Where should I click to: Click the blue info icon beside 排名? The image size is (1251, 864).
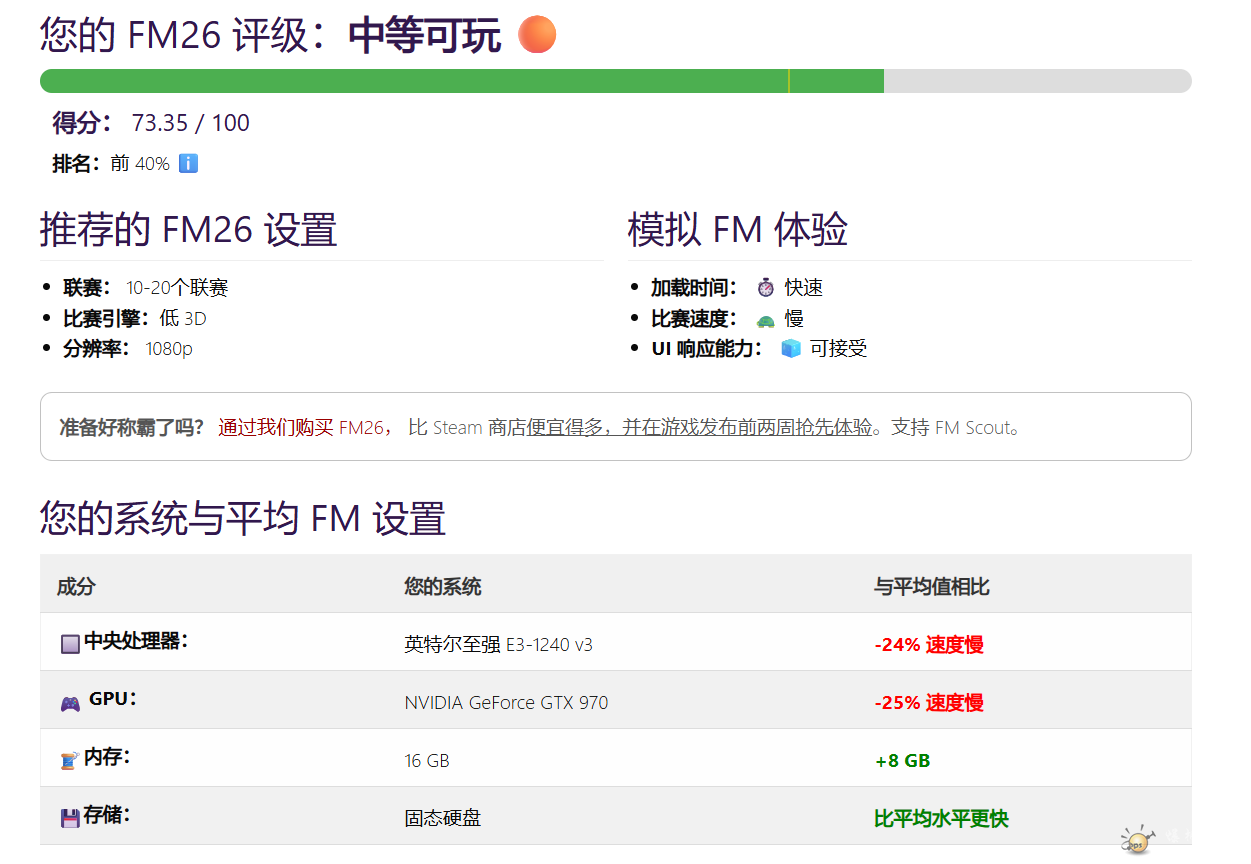tap(188, 163)
